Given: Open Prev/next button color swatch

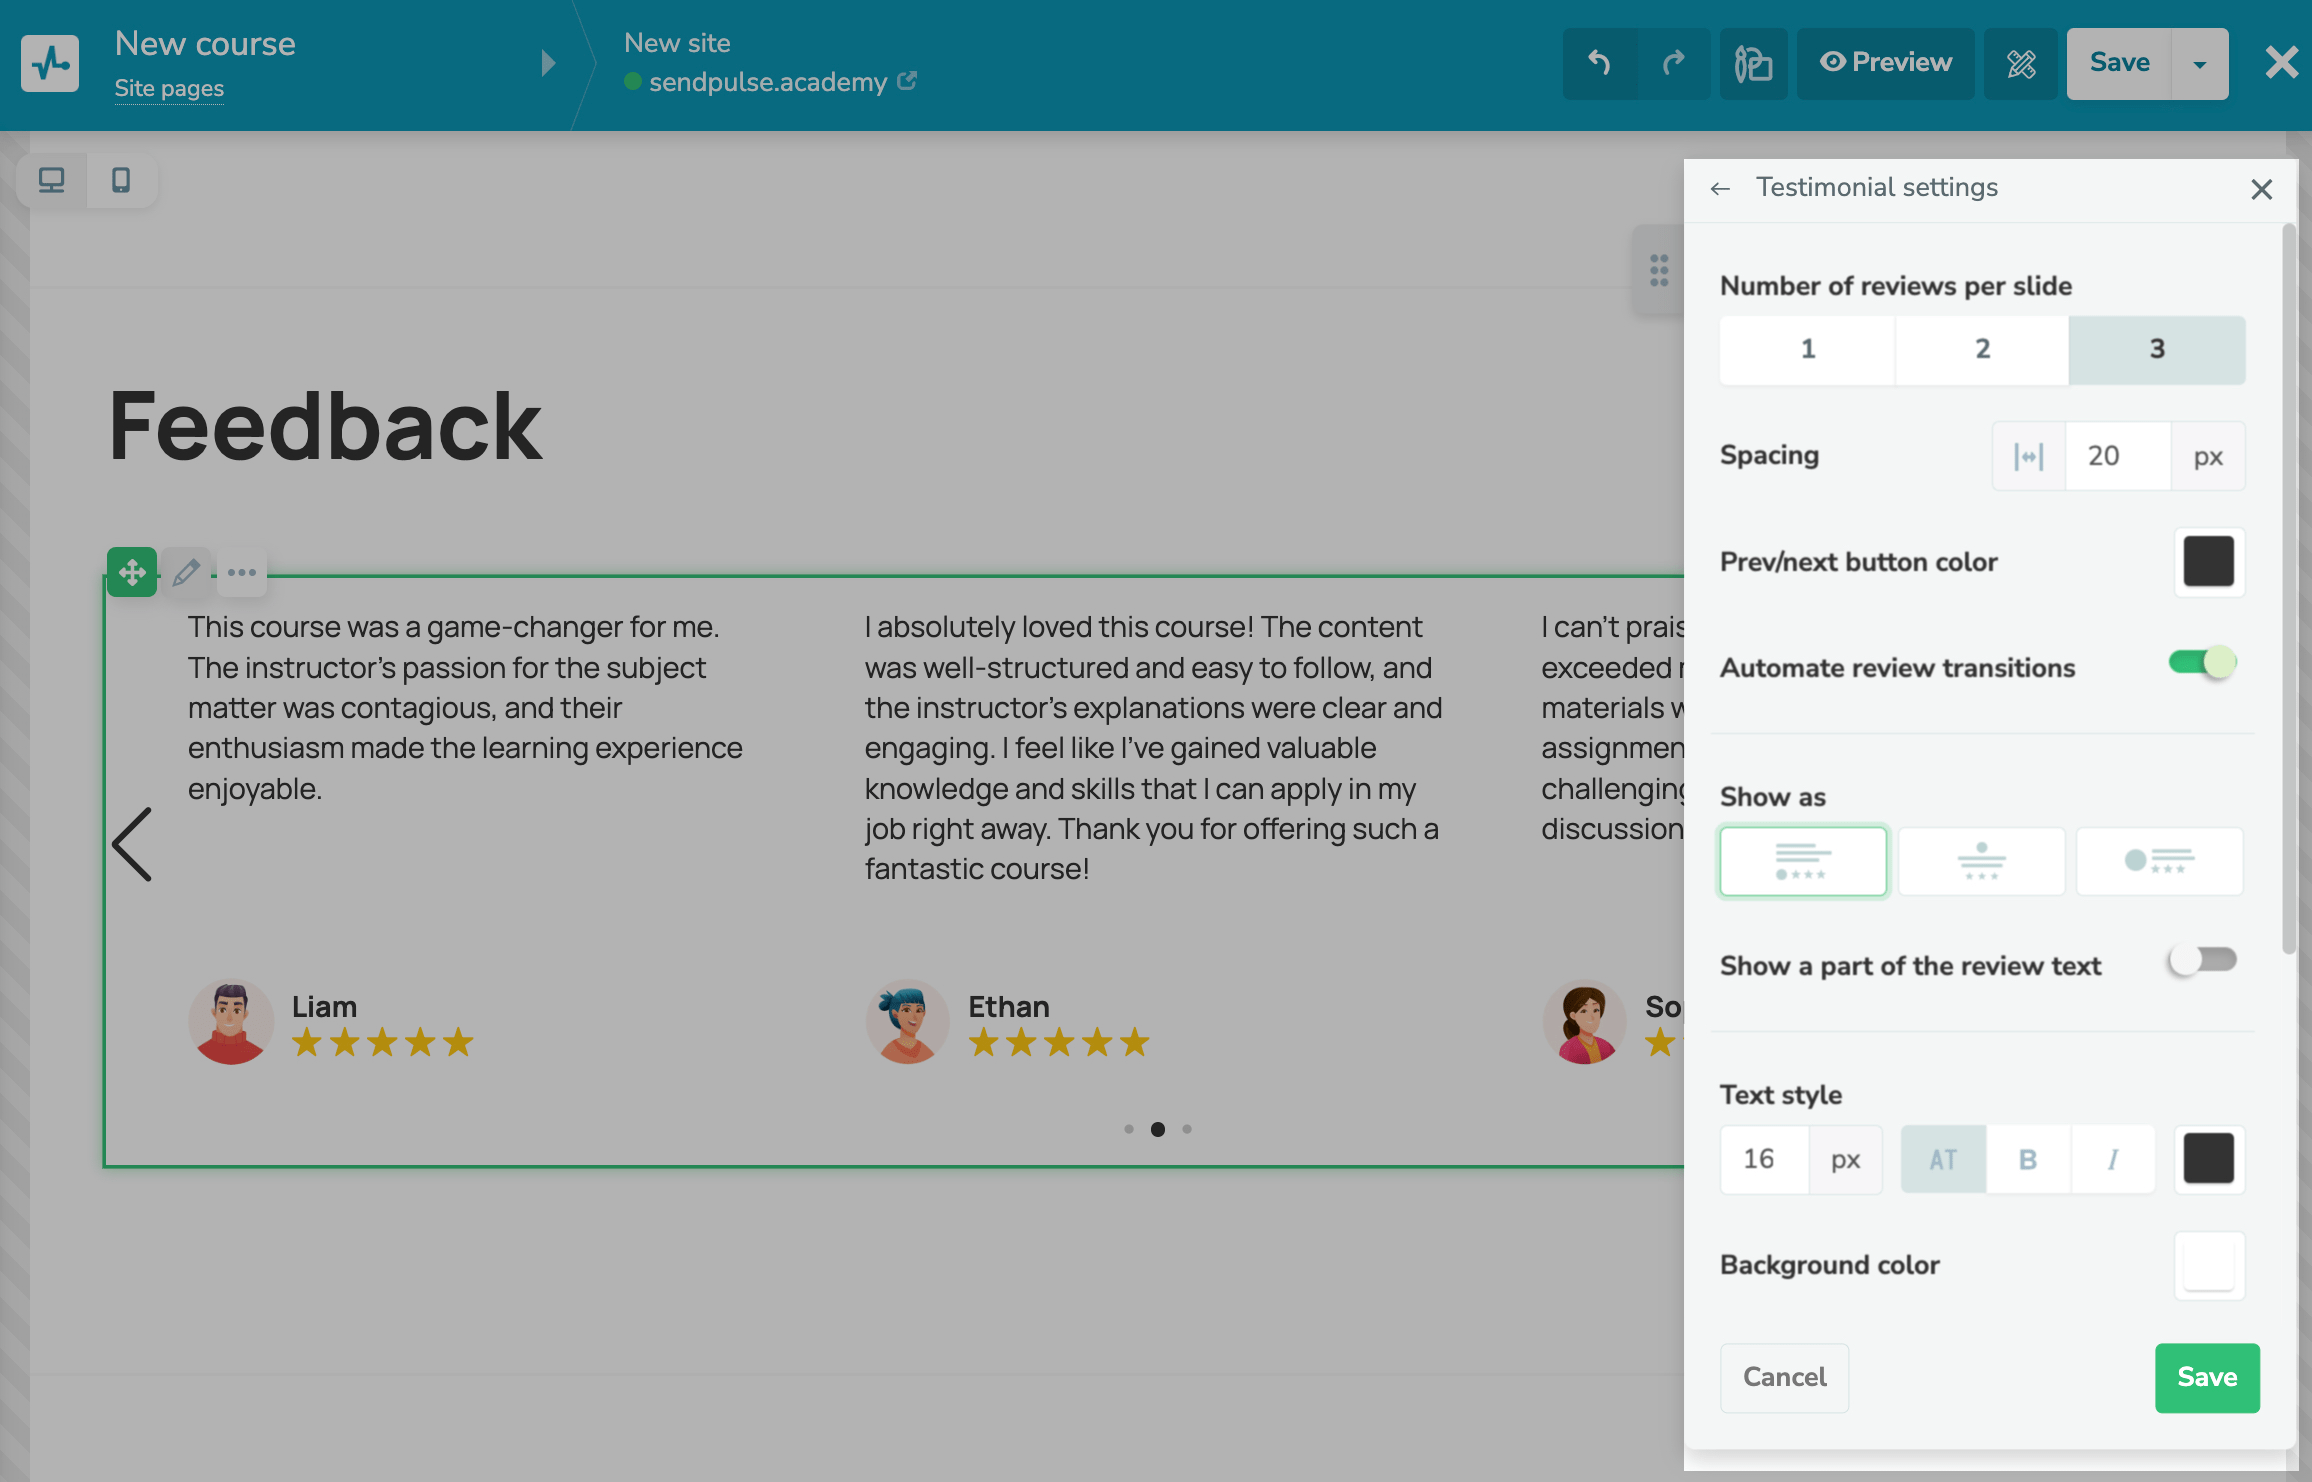Looking at the screenshot, I should (2209, 562).
